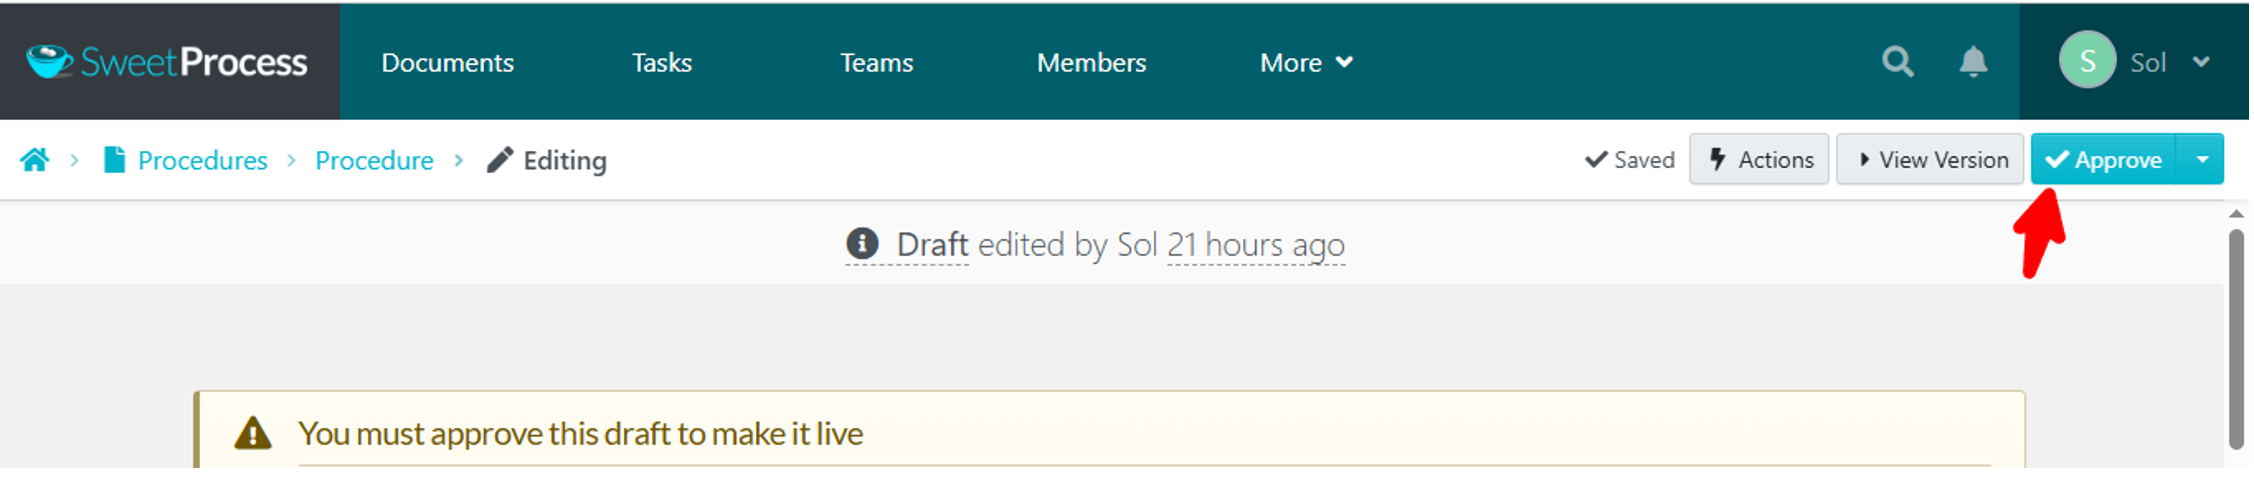Viewport: 2254px width, 482px height.
Task: Click the '21 hours ago' timestamp
Action: tap(1256, 244)
